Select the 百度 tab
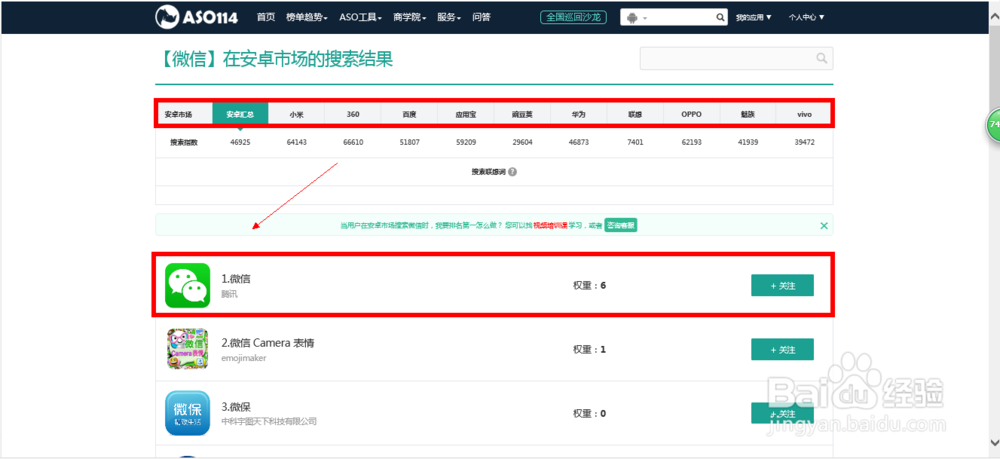 click(x=409, y=115)
